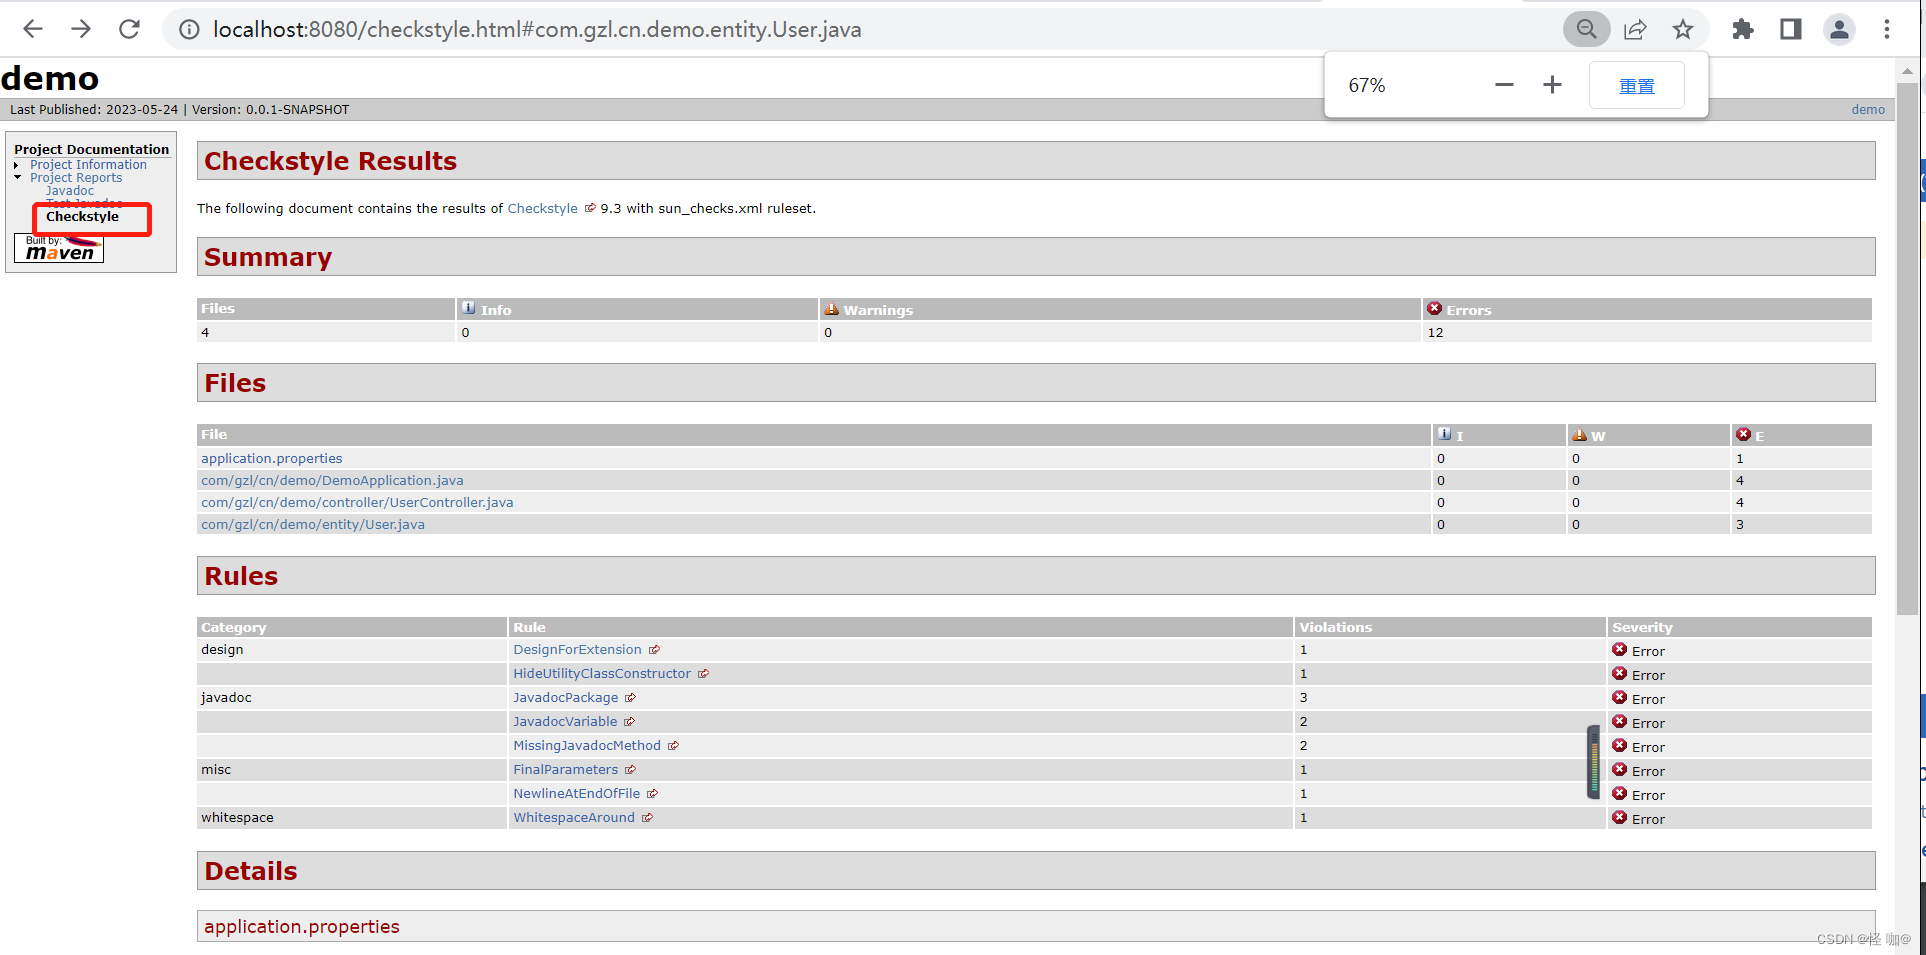The image size is (1926, 955).
Task: Open the zoom magnifier icon
Action: pyautogui.click(x=1586, y=29)
